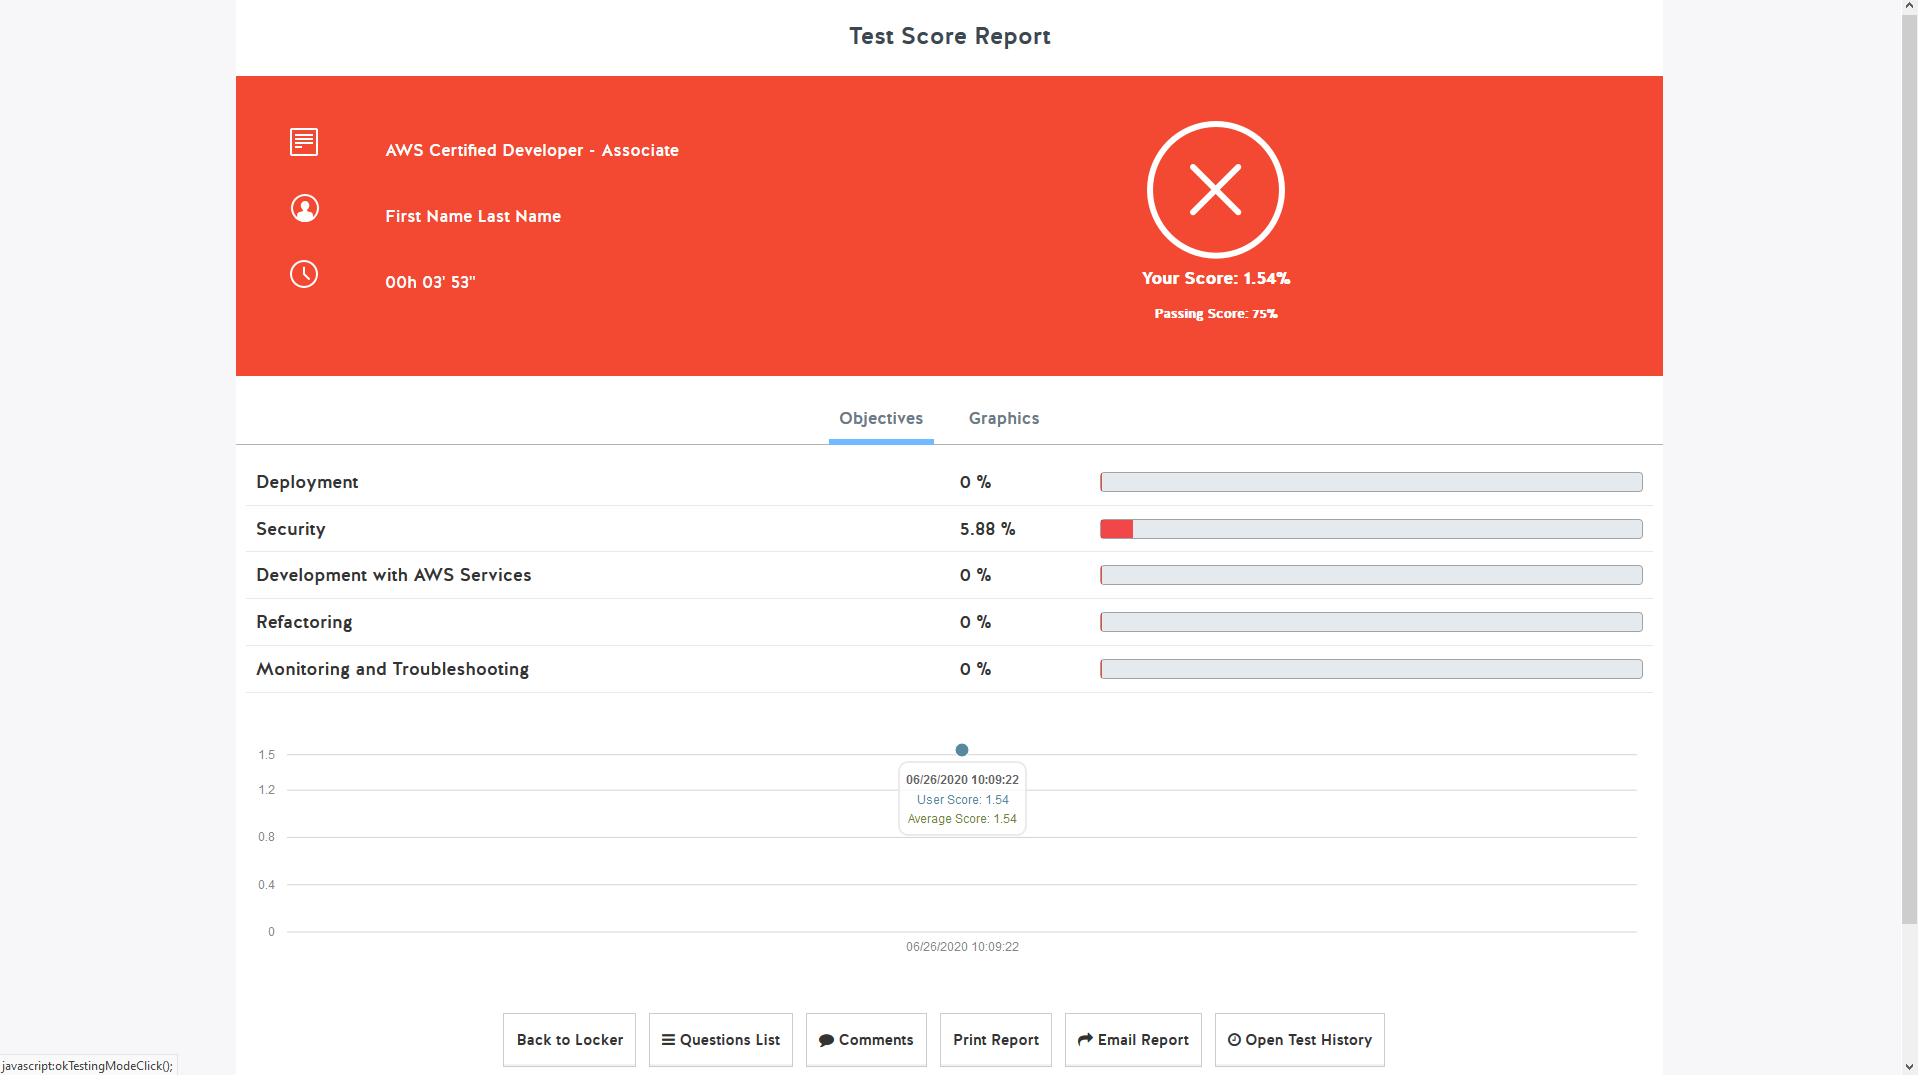The width and height of the screenshot is (1918, 1075).
Task: Click the clock duration icon
Action: pos(304,274)
